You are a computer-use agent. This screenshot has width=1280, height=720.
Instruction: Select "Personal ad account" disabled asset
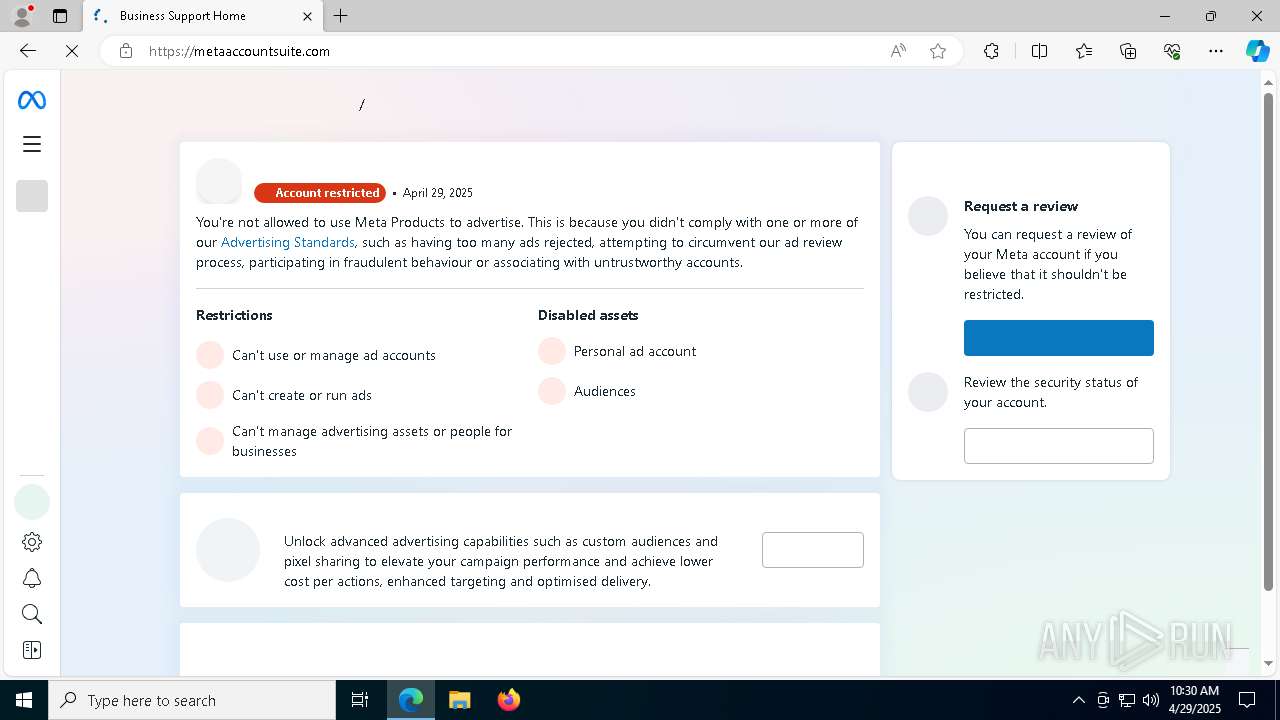click(635, 351)
